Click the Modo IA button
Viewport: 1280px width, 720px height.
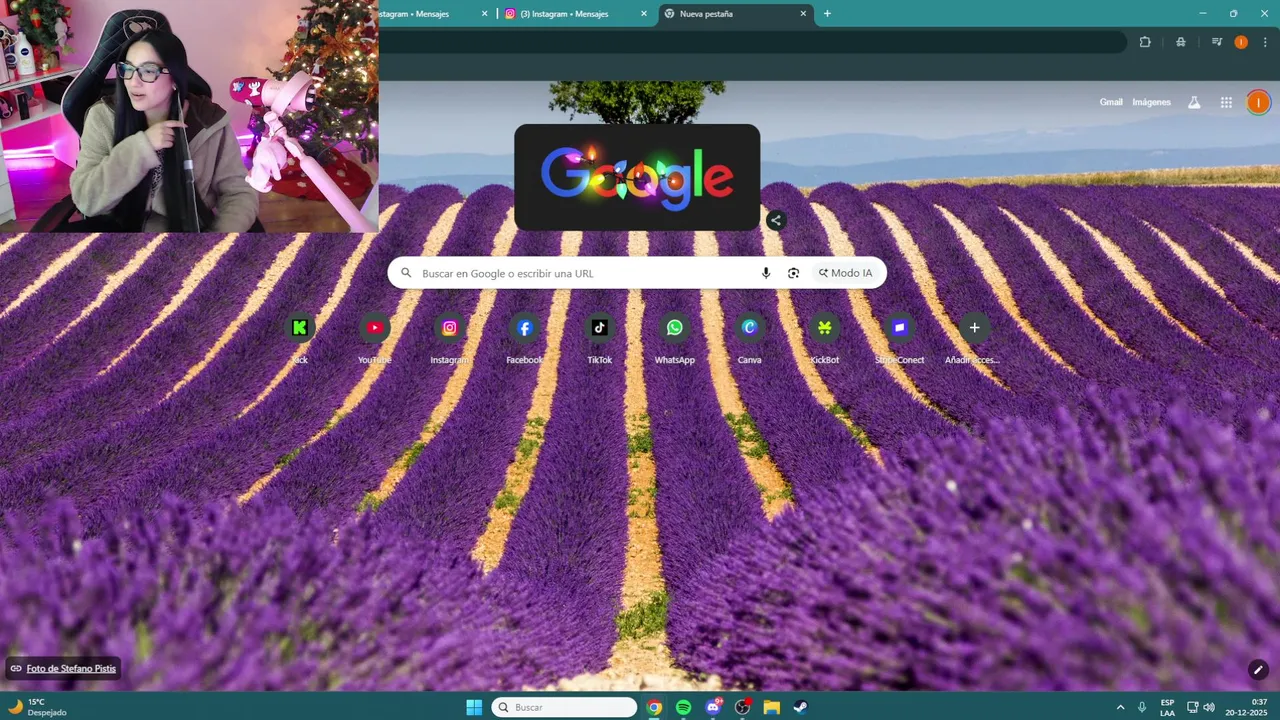[x=845, y=273]
